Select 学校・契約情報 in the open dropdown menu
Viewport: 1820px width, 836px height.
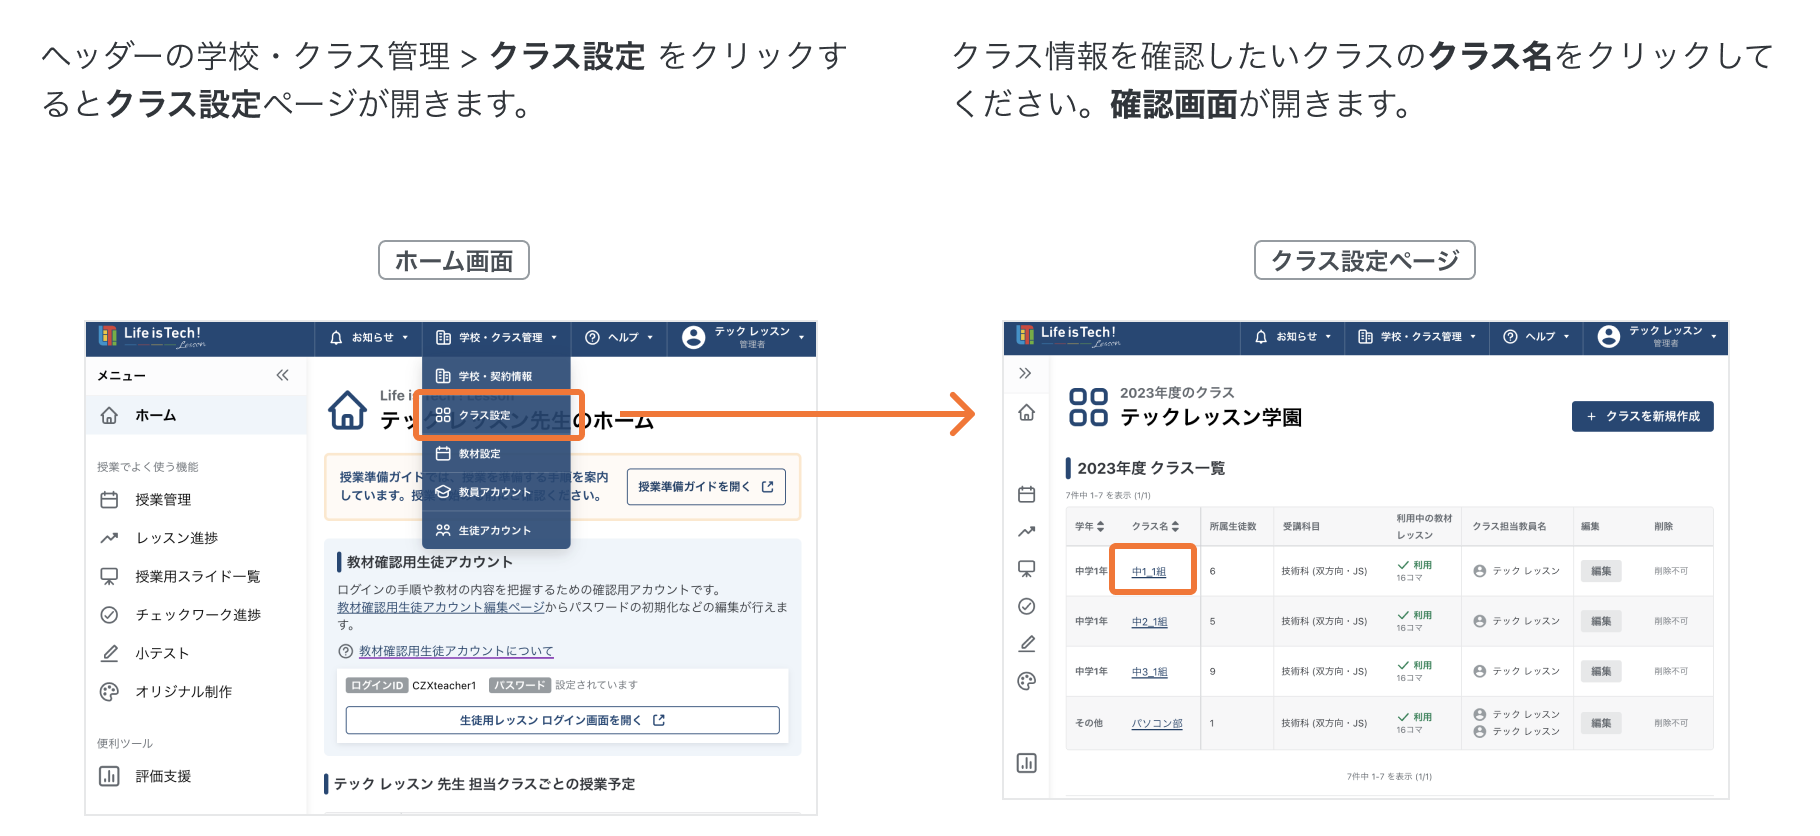click(x=495, y=377)
